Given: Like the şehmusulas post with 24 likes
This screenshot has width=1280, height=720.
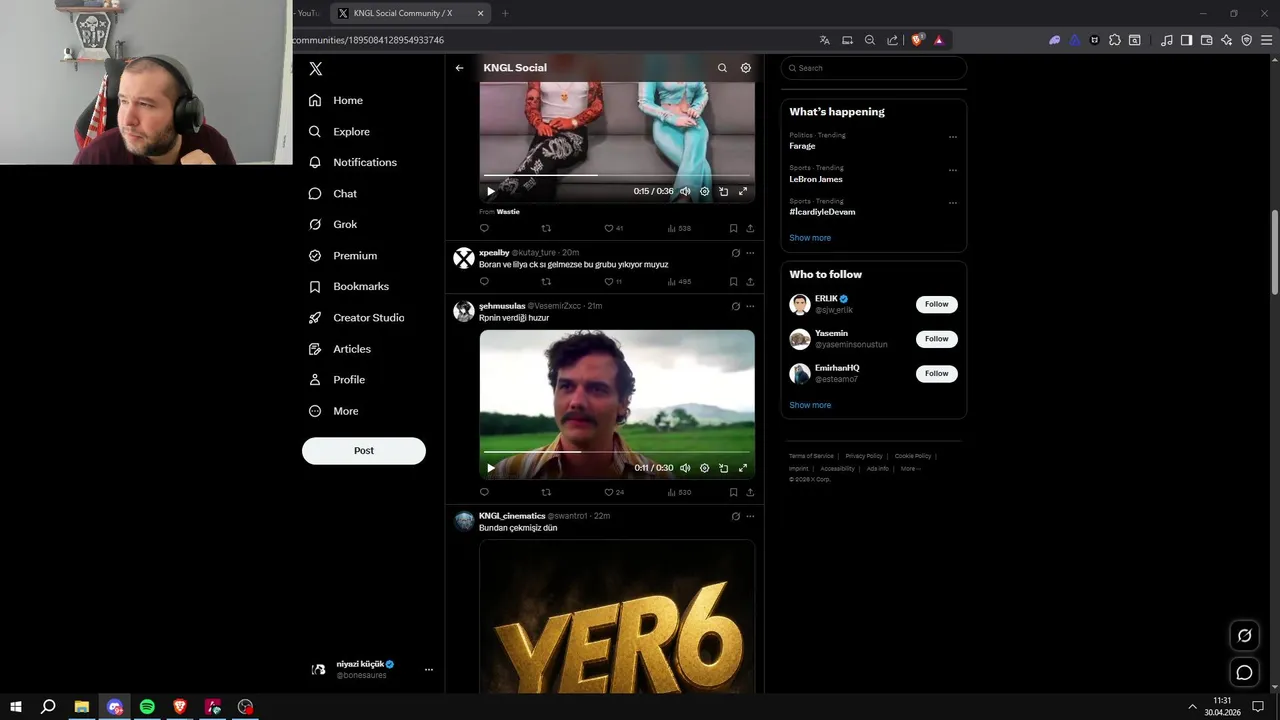Looking at the screenshot, I should 613,492.
